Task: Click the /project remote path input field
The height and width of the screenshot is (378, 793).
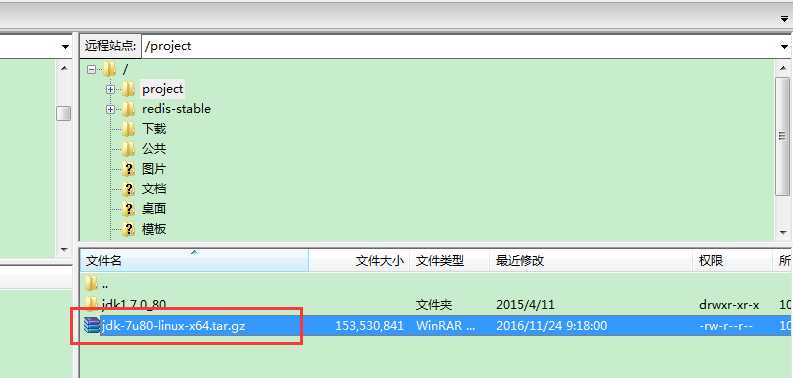Action: (459, 46)
